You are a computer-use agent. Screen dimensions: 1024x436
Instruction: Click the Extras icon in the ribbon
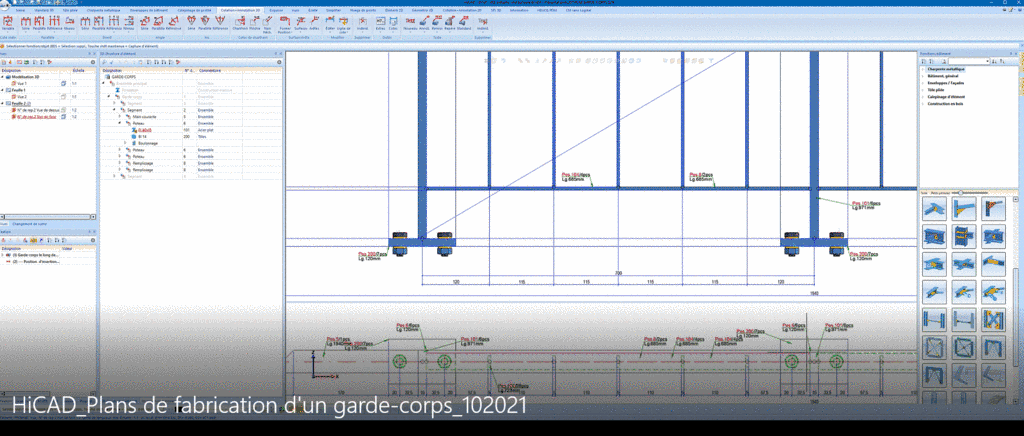point(380,23)
